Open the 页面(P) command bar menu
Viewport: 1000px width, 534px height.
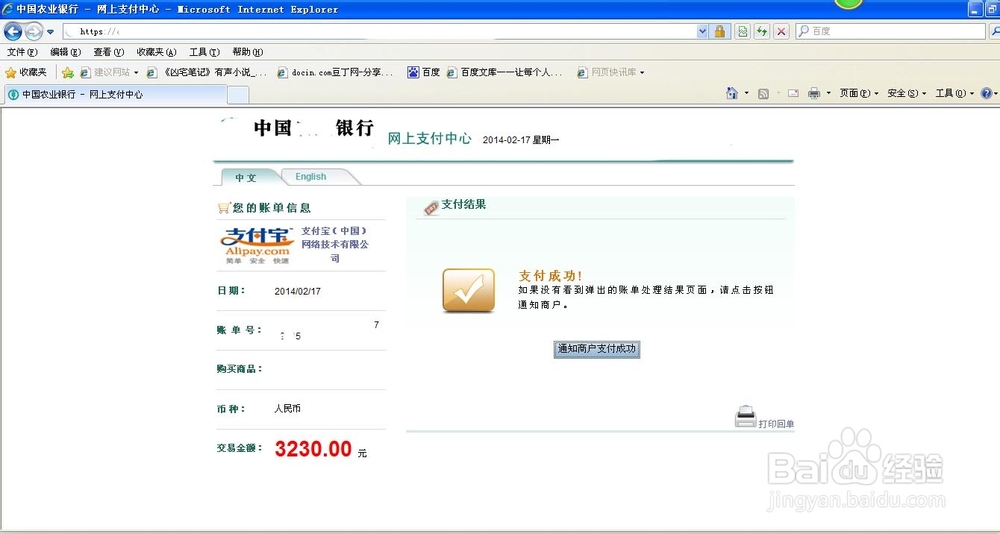tap(858, 94)
